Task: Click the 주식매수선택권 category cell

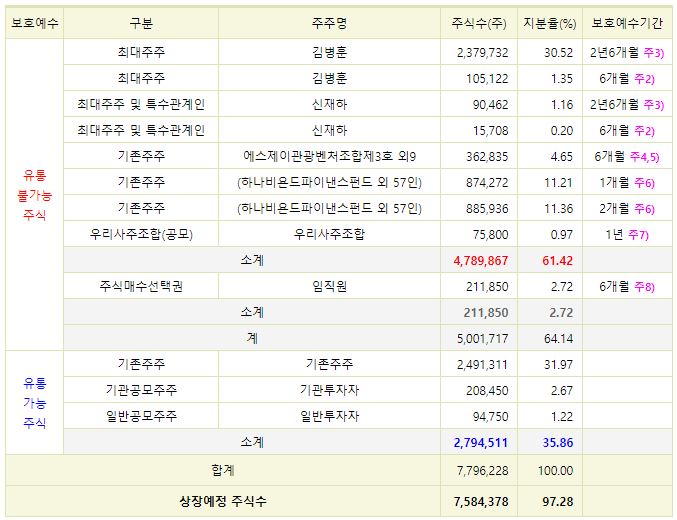Action: (141, 286)
